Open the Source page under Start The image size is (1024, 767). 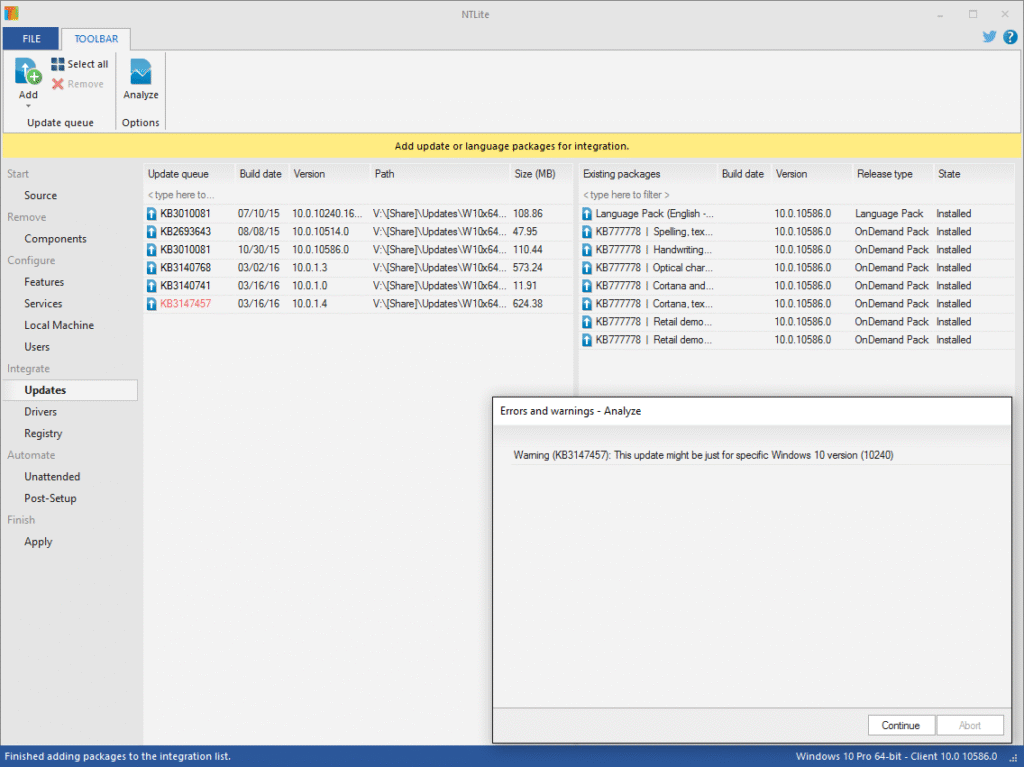40,195
